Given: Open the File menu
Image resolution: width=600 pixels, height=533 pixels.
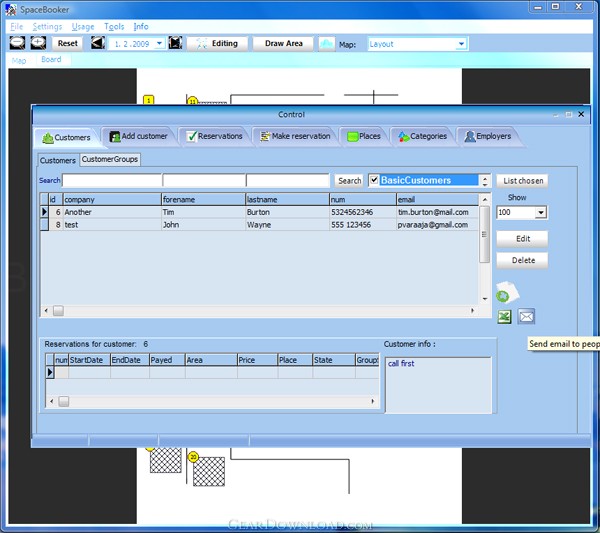Looking at the screenshot, I should click(x=16, y=26).
